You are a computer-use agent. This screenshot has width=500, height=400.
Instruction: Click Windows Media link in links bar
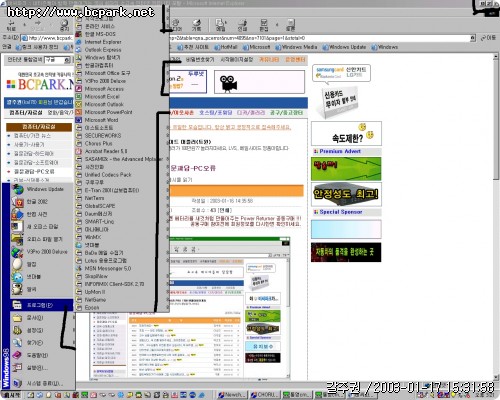[296, 47]
